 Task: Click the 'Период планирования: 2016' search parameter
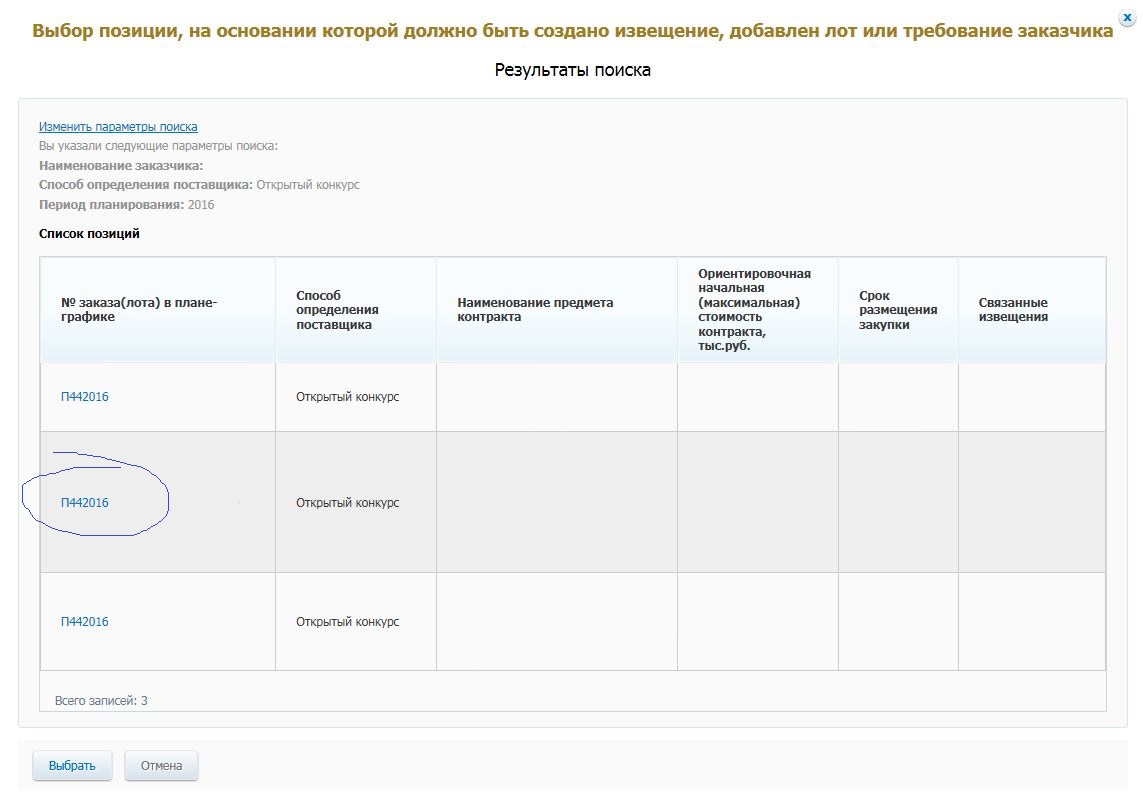(126, 205)
